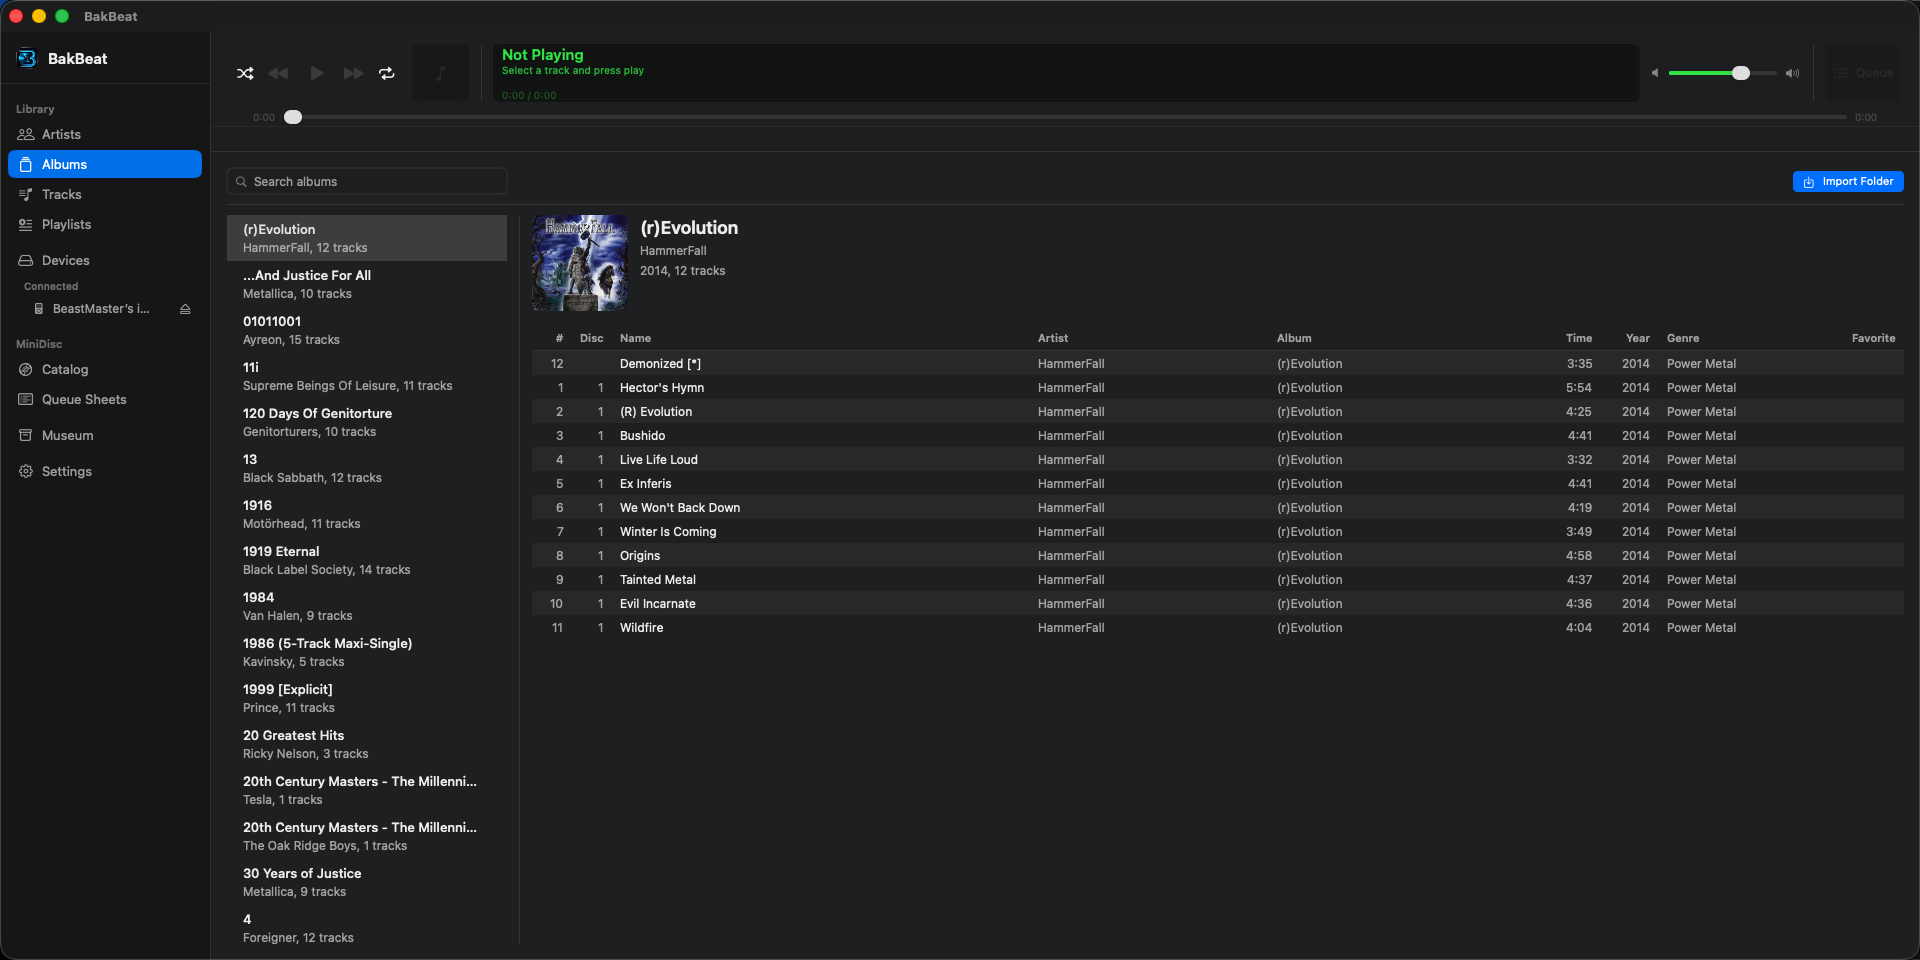Click the now-playing music note artwork

pyautogui.click(x=441, y=72)
